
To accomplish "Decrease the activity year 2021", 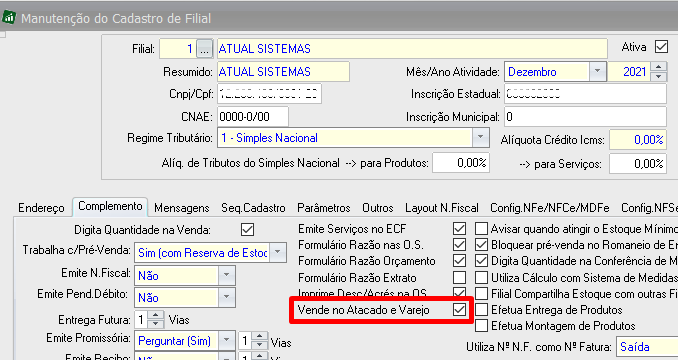I will (658, 76).
